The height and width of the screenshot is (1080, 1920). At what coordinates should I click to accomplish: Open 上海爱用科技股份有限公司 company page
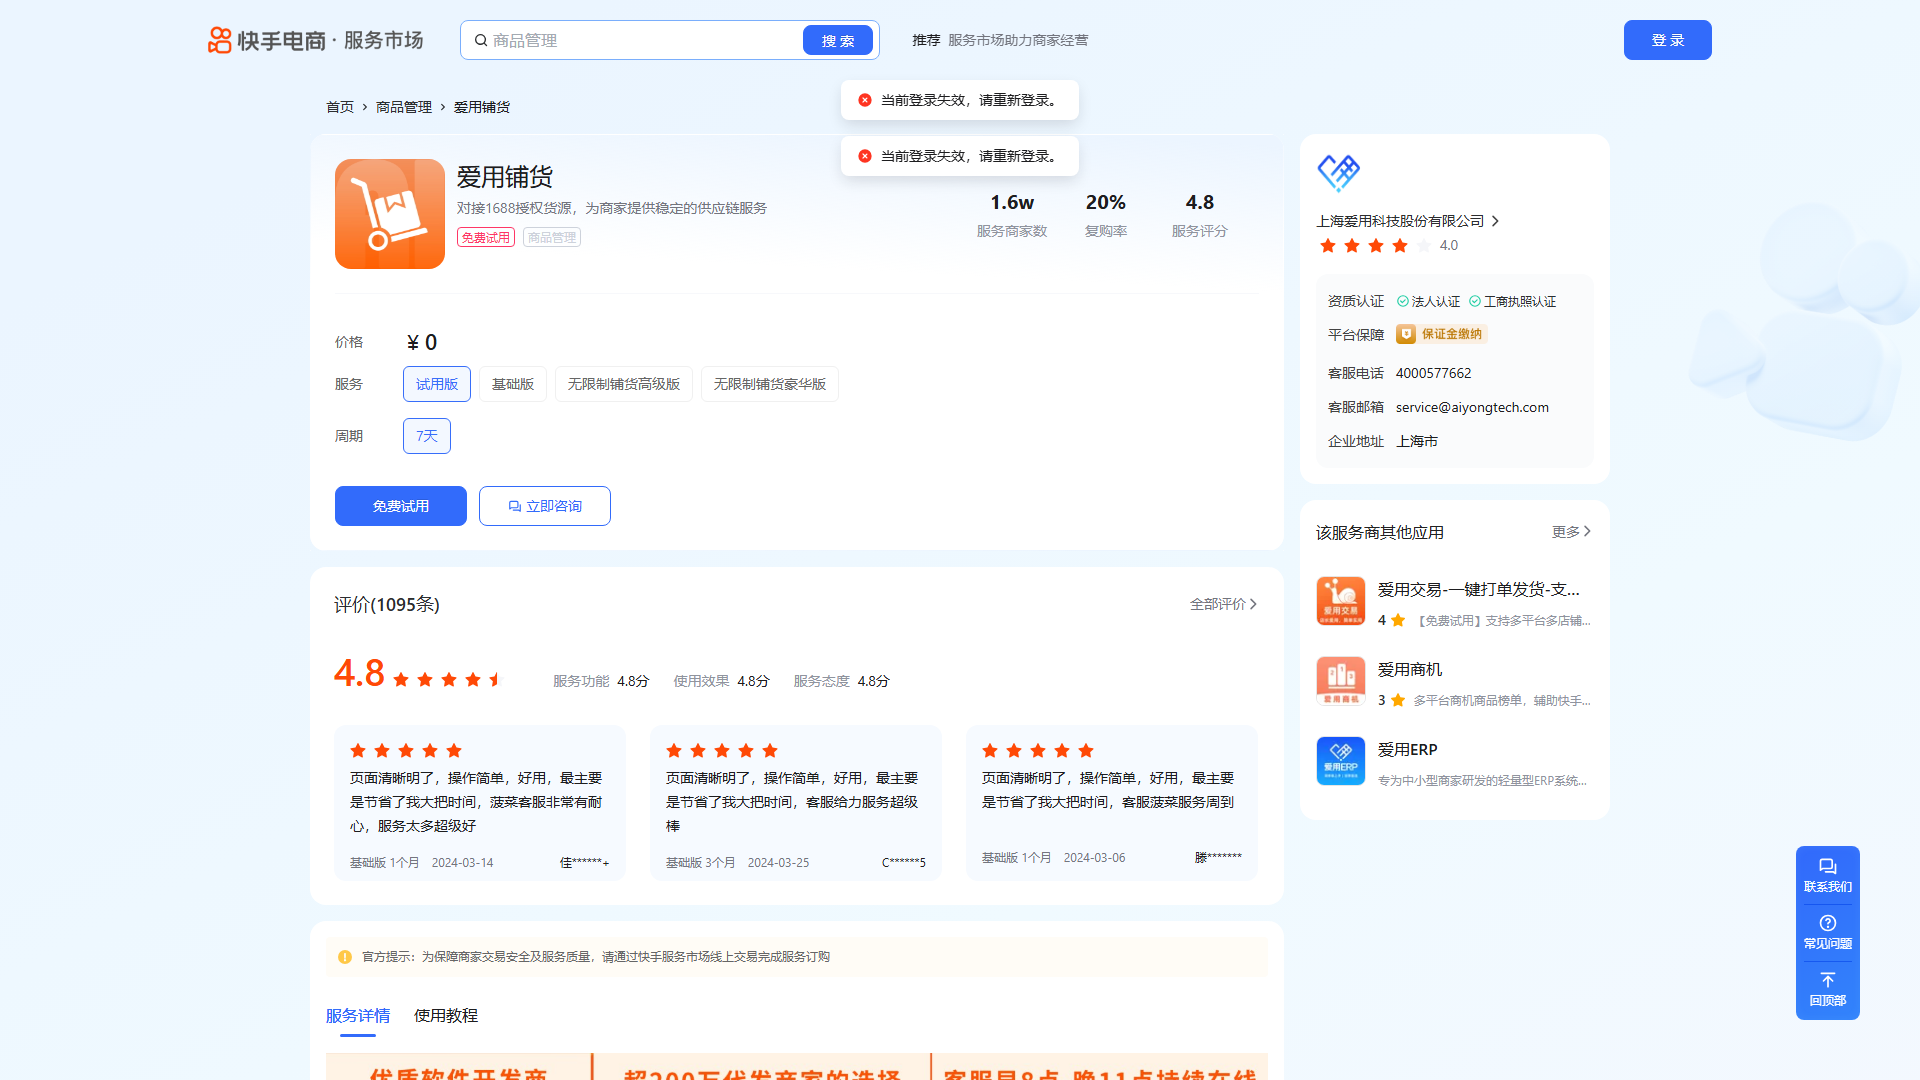tap(1400, 221)
